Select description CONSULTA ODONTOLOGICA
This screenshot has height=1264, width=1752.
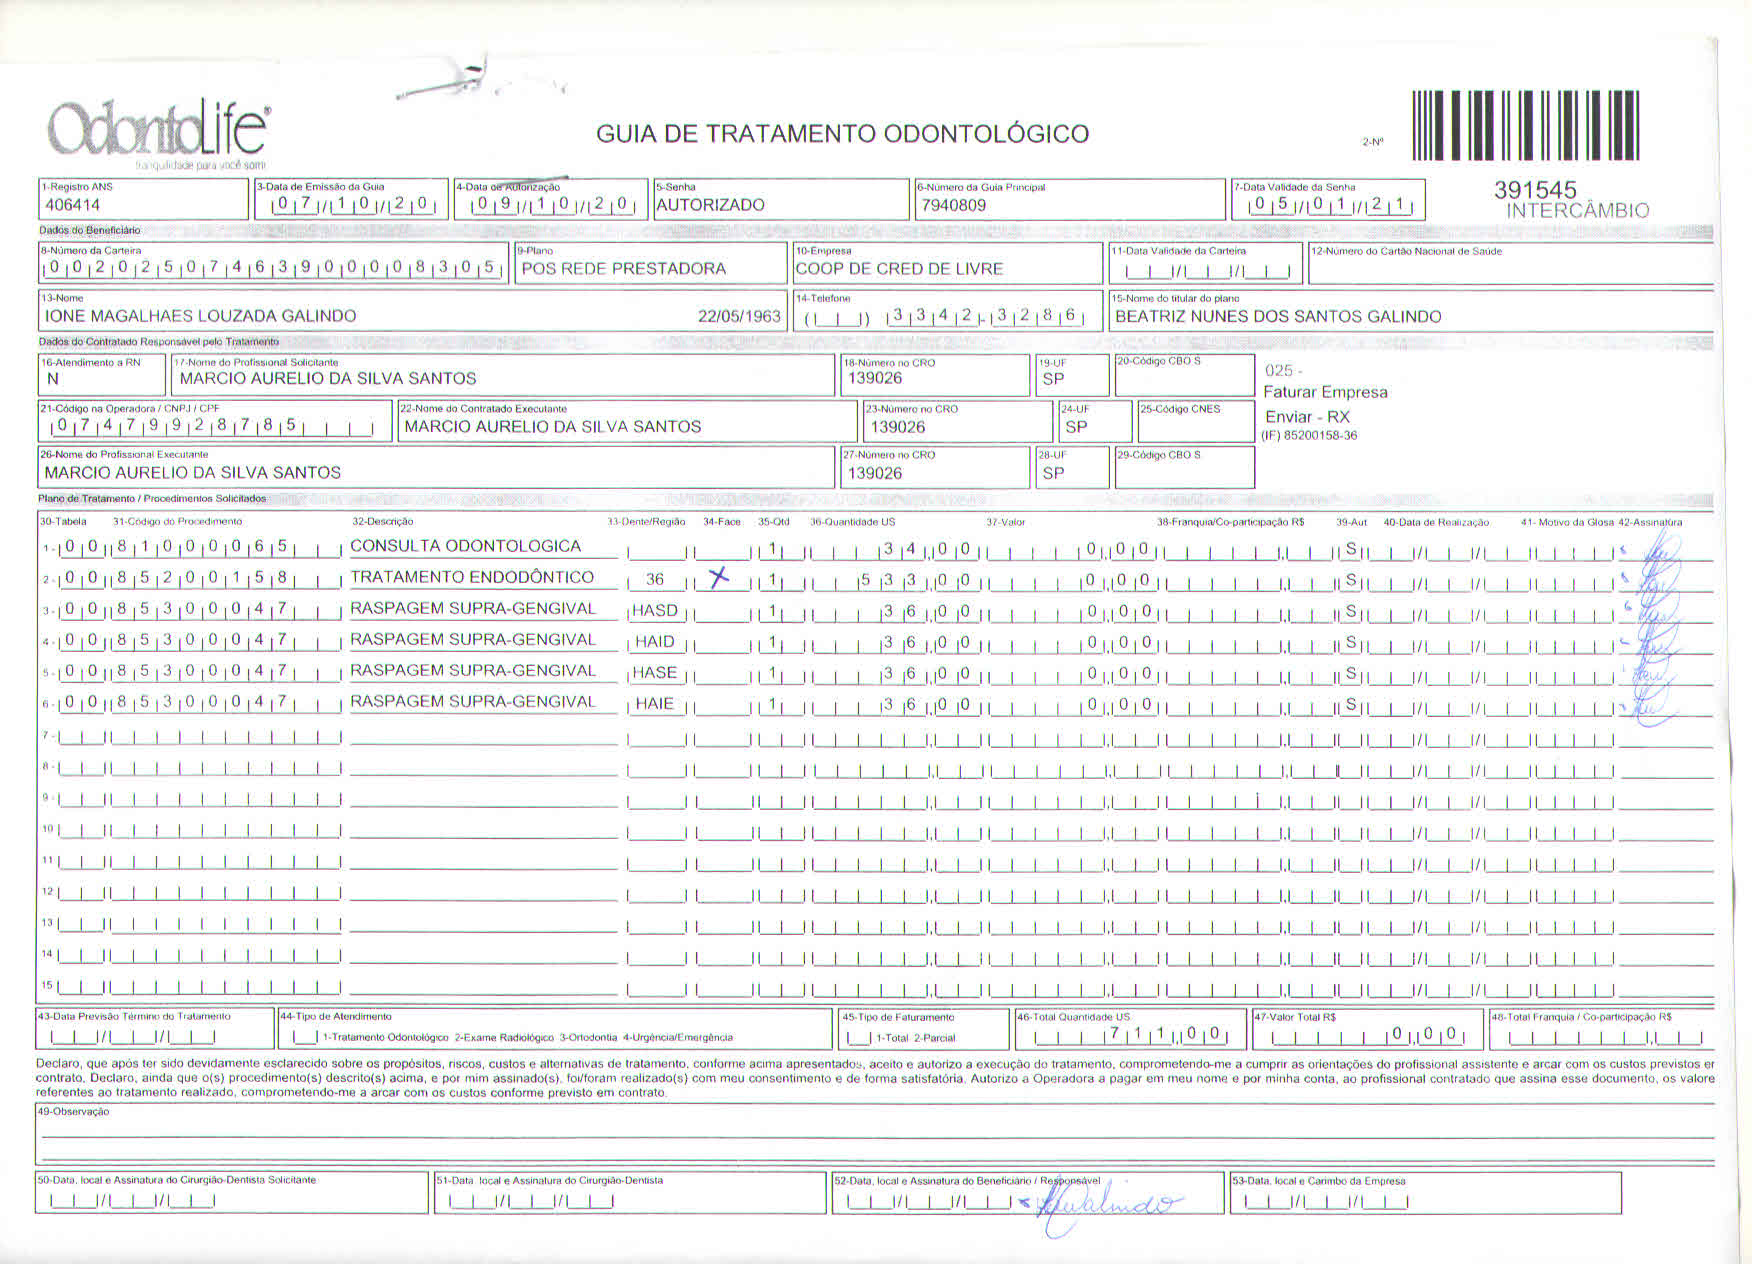pos(466,546)
